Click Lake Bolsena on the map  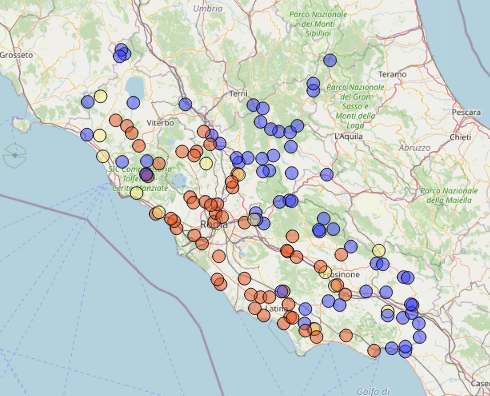(x=134, y=85)
